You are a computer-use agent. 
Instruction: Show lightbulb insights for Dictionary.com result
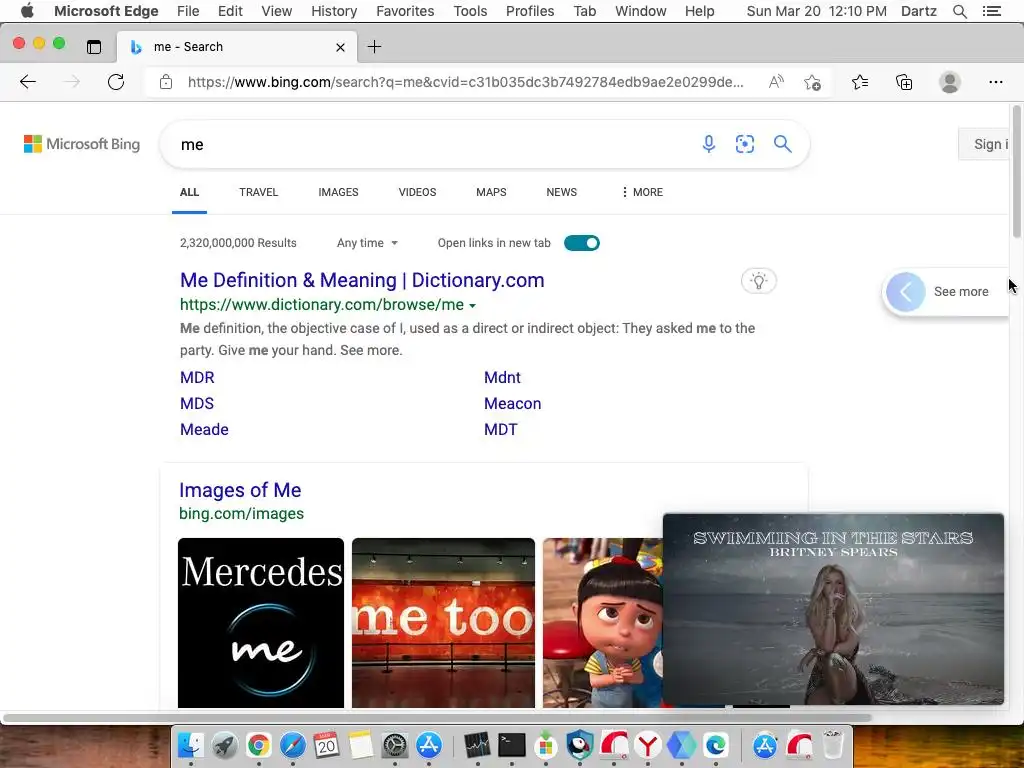(x=759, y=281)
